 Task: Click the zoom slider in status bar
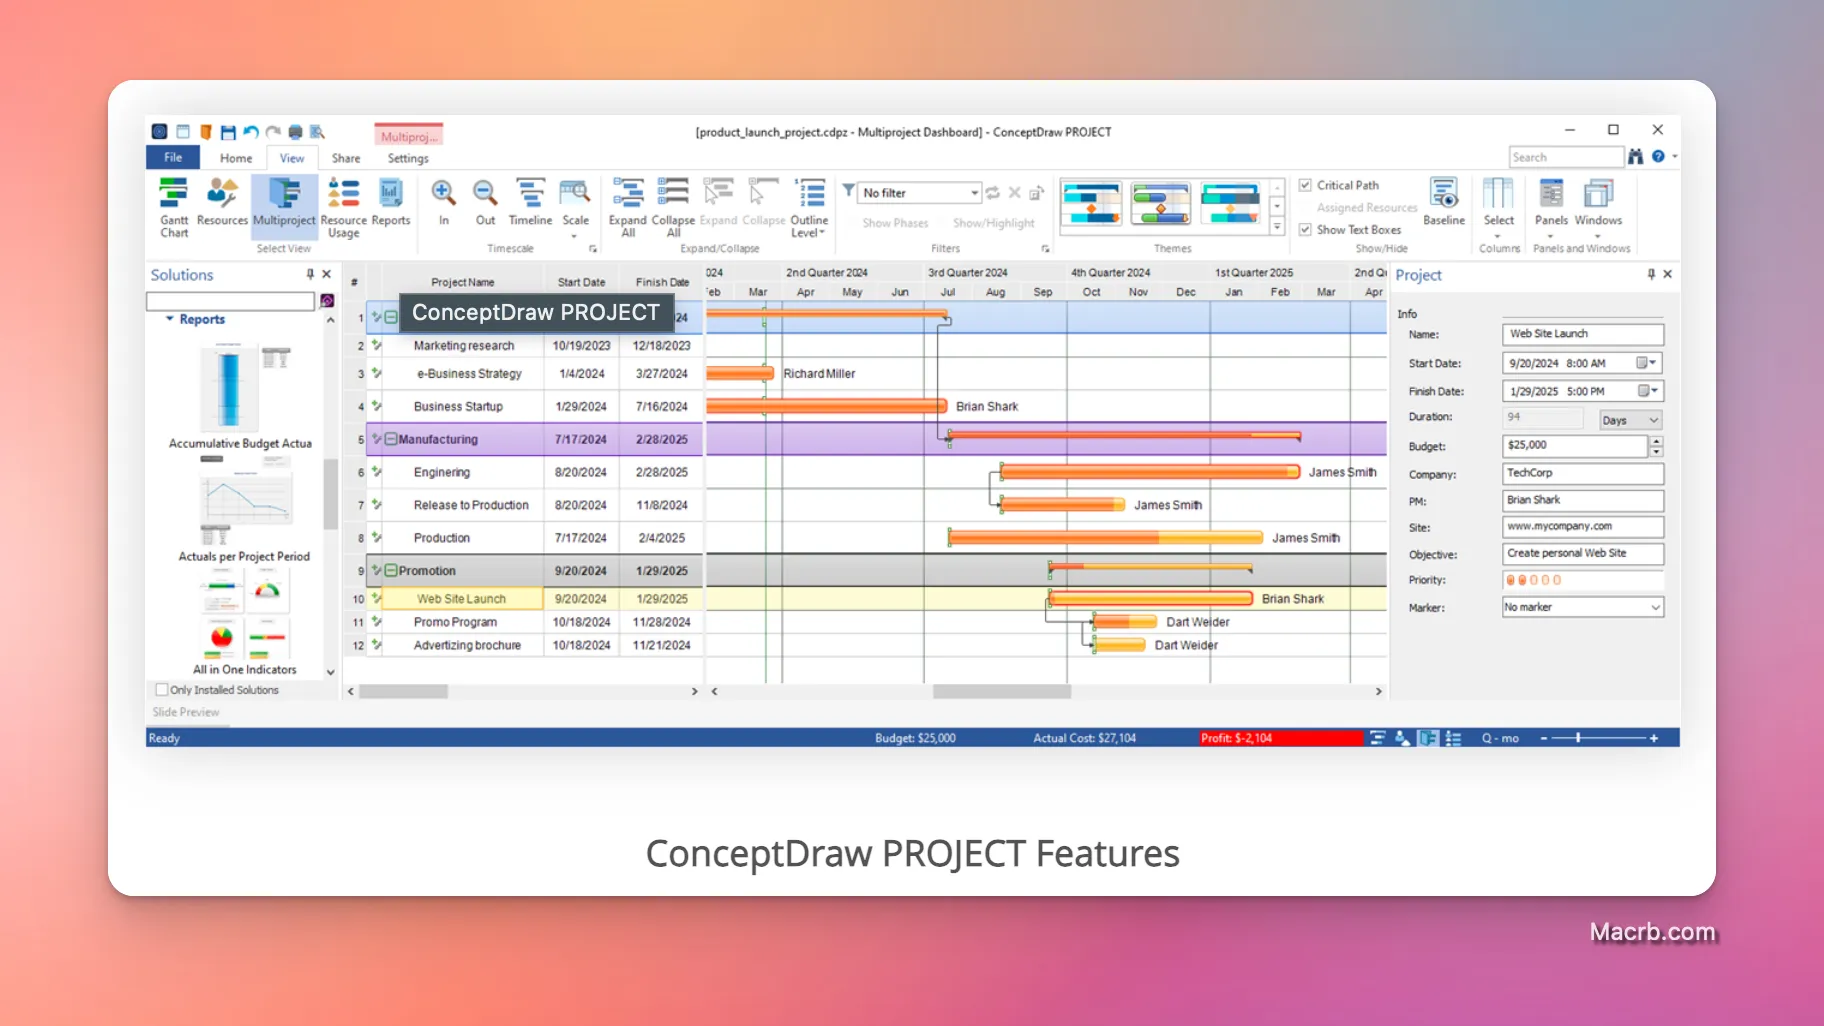point(1578,738)
